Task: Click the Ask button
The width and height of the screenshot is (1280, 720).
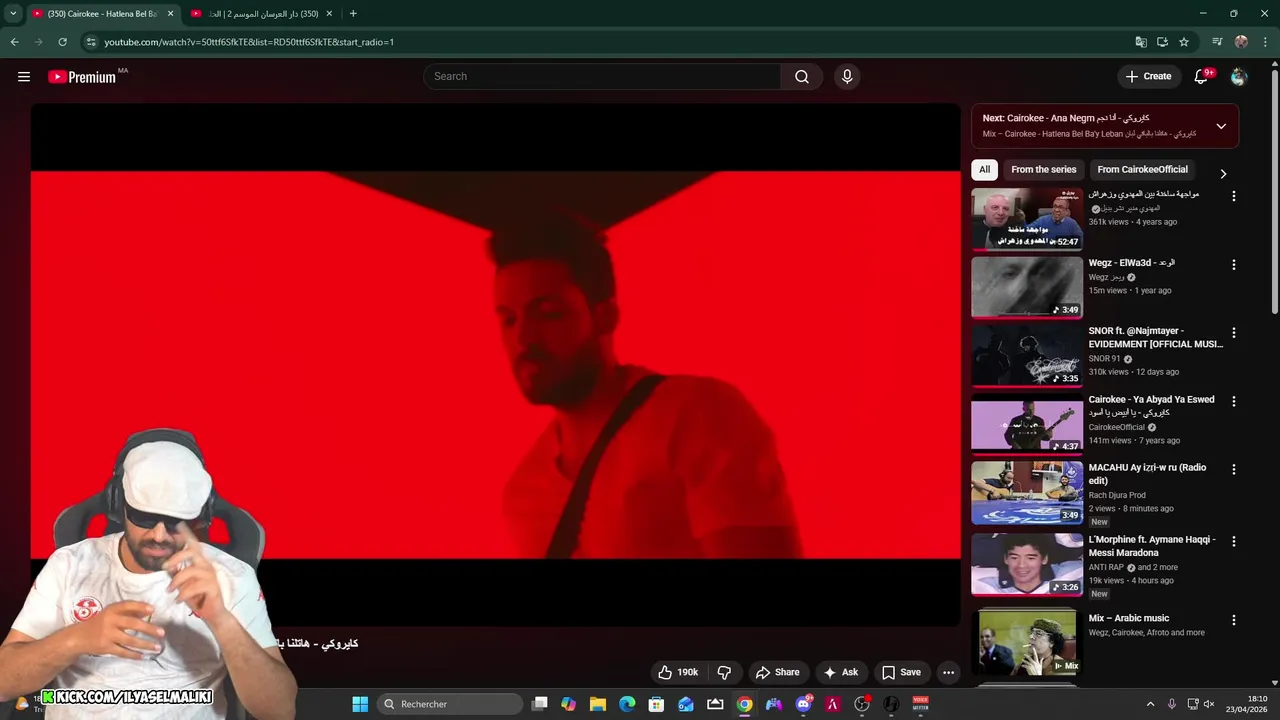Action: [840, 672]
